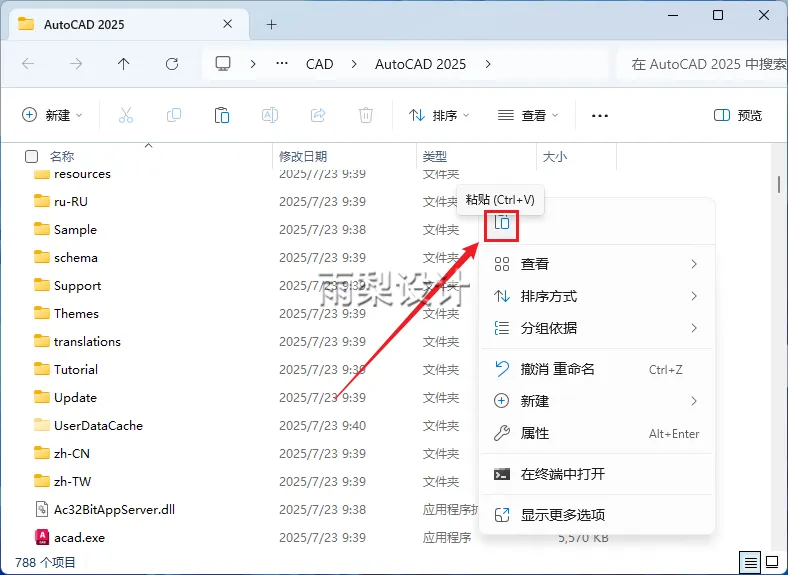788x575 pixels.
Task: Switch to details view icon in status bar
Action: pos(750,562)
